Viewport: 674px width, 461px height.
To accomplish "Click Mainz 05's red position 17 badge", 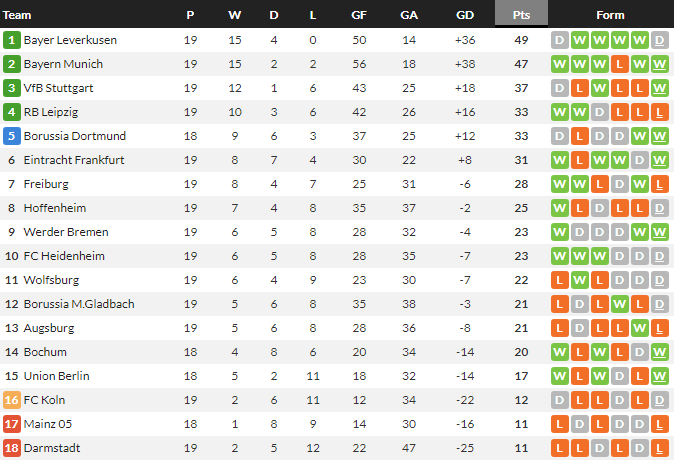I will click(x=12, y=424).
